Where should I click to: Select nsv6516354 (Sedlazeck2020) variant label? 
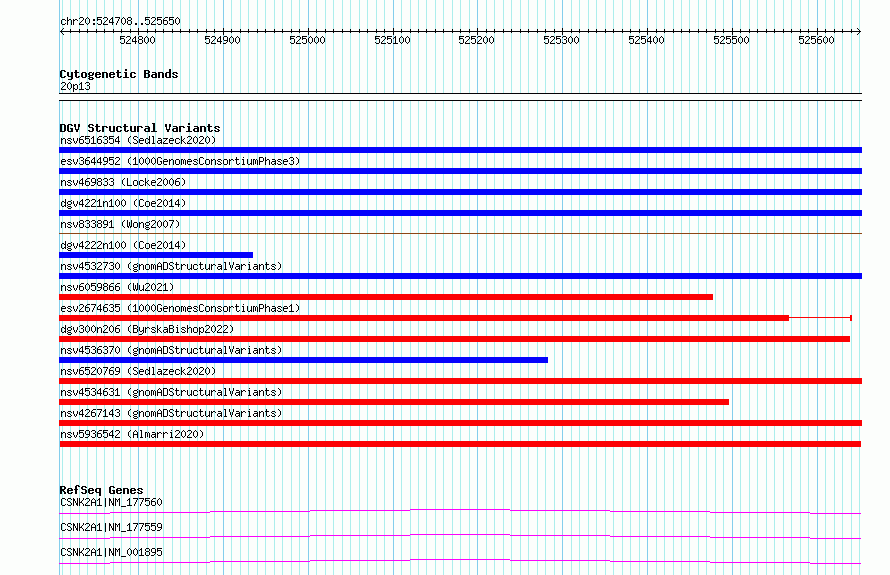pos(138,140)
